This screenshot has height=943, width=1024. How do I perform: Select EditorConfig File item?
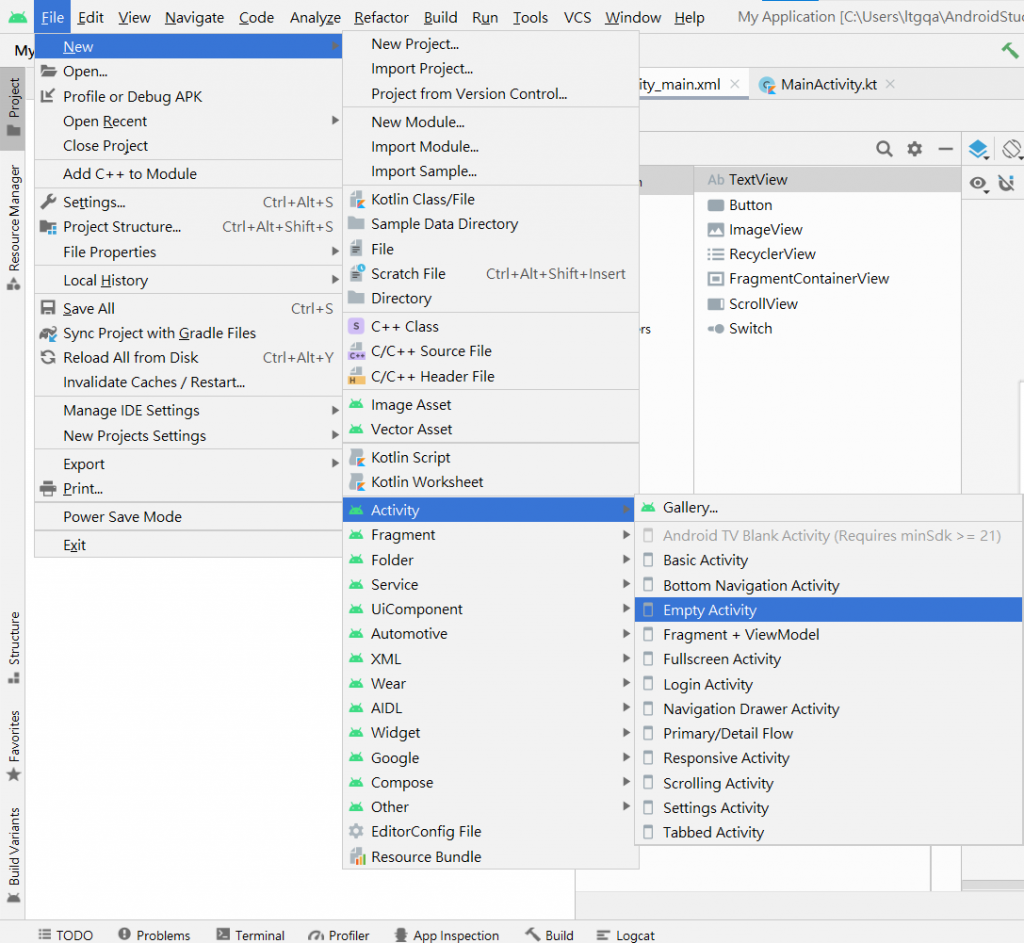pyautogui.click(x=490, y=831)
